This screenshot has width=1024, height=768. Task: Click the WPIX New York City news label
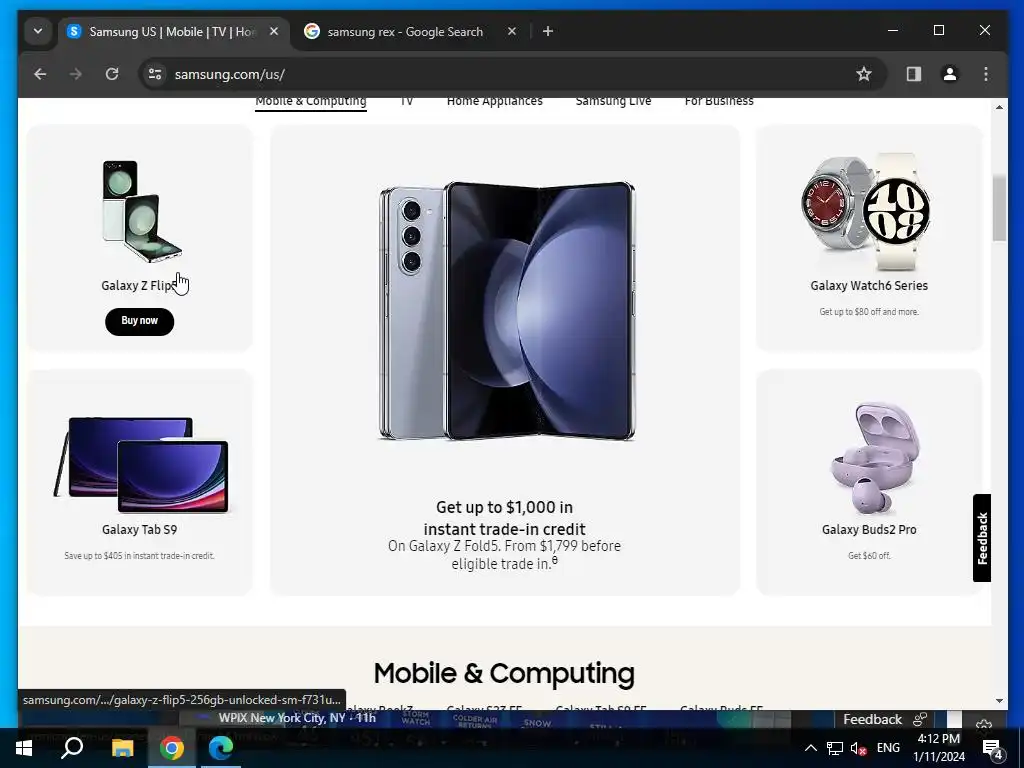297,718
